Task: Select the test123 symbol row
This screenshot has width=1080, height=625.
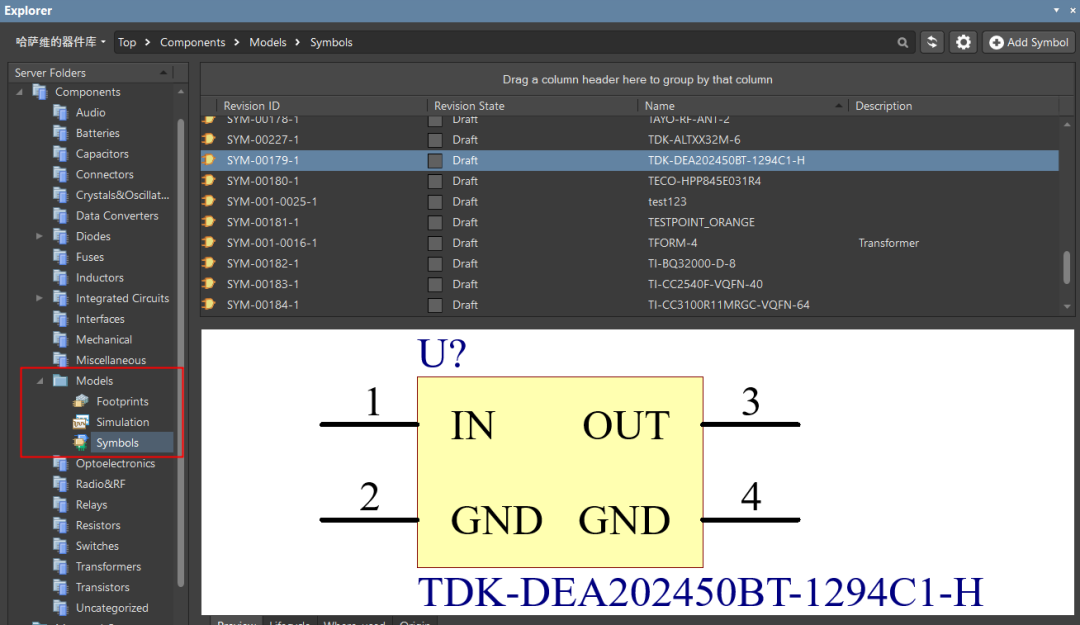Action: pos(630,202)
